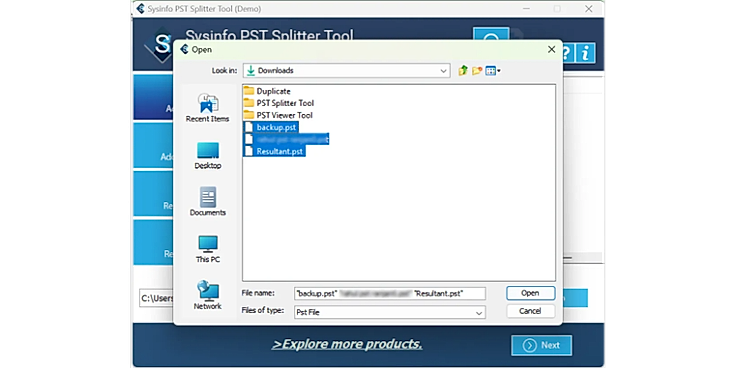Click the help question mark icon

click(567, 54)
